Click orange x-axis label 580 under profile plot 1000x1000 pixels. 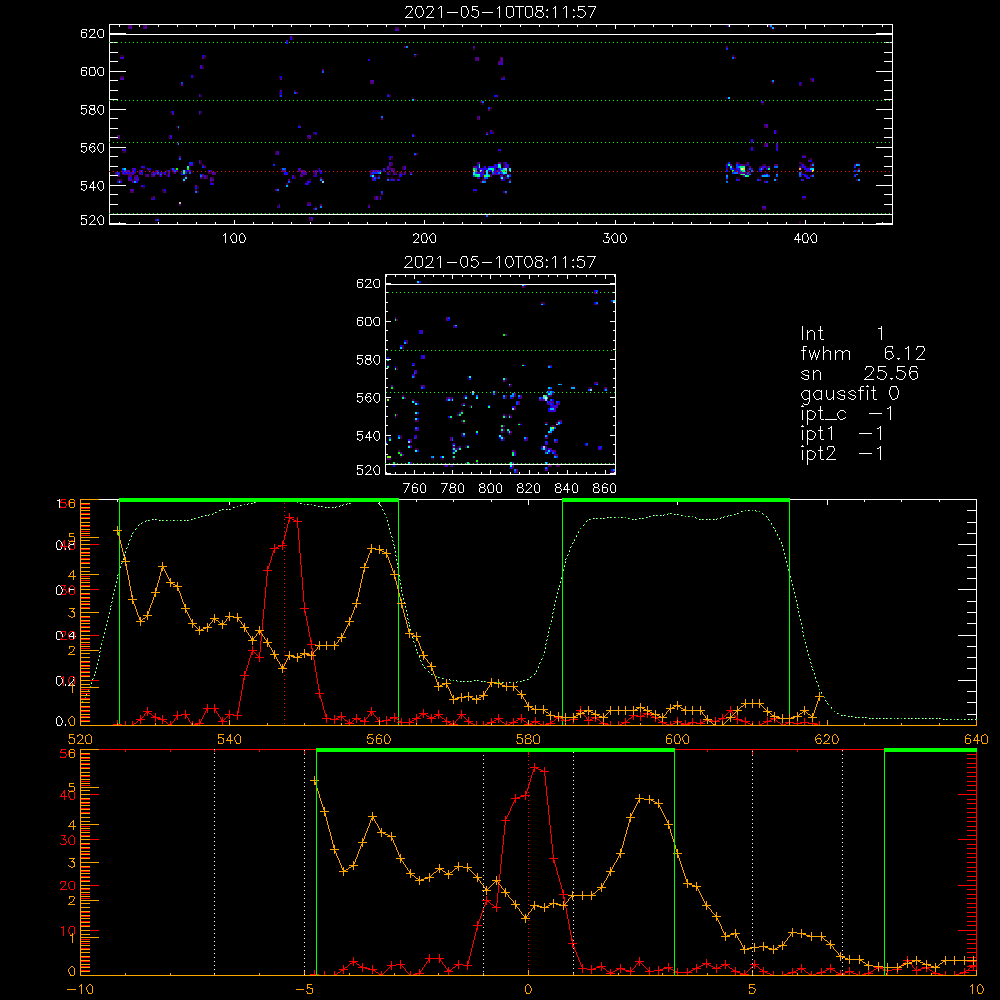528,740
